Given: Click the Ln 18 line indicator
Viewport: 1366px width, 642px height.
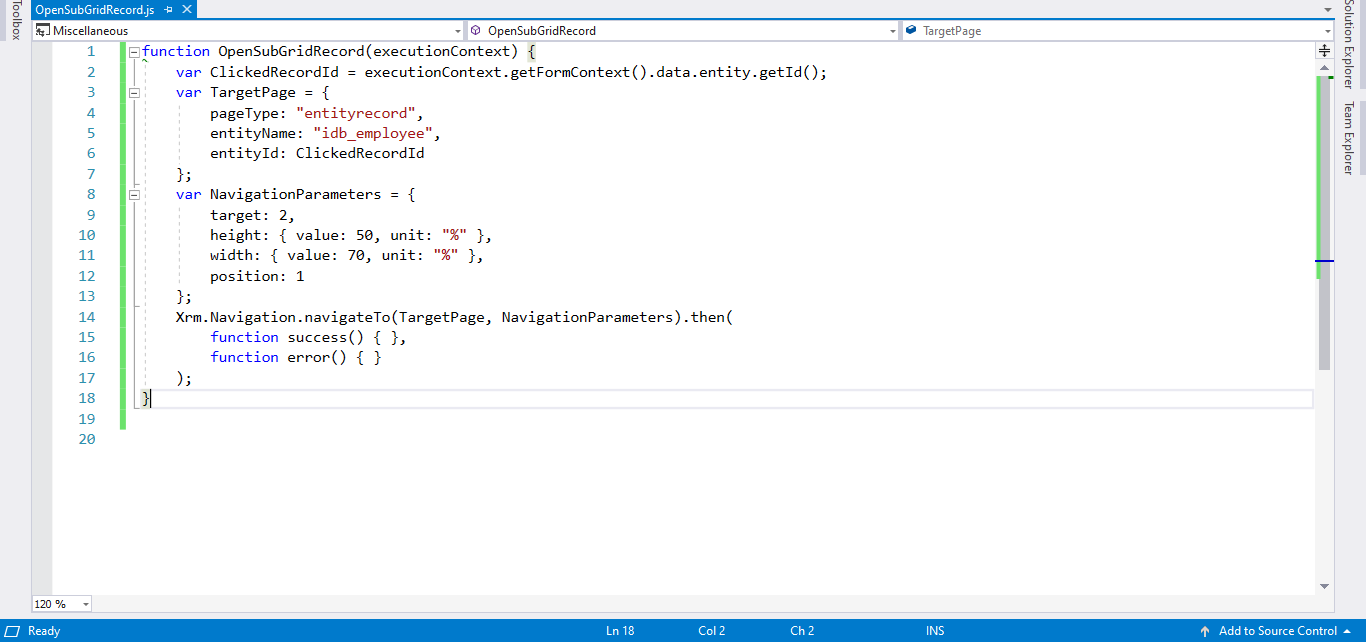Looking at the screenshot, I should [x=620, y=631].
